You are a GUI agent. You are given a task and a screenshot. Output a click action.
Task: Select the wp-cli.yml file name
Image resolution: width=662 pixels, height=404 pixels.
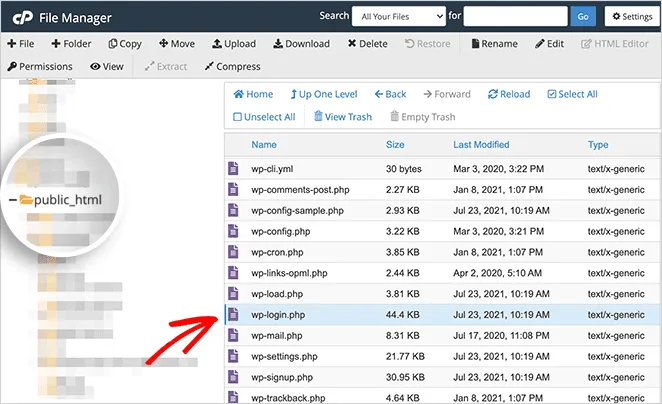coord(272,169)
